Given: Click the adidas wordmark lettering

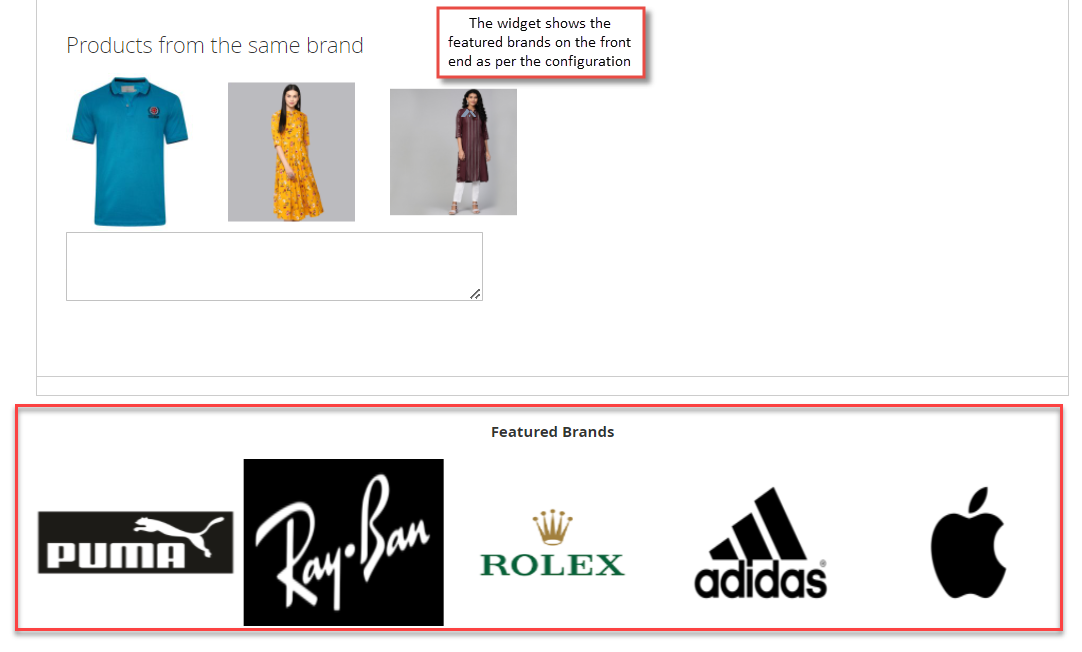Looking at the screenshot, I should coord(760,580).
